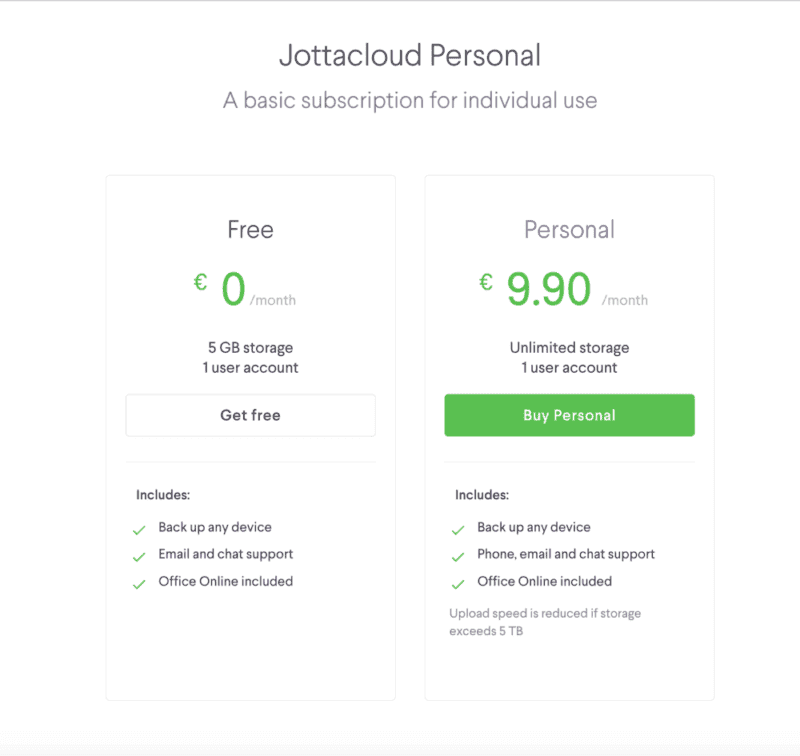The width and height of the screenshot is (800, 756).
Task: Click the Get free button
Action: pos(250,415)
